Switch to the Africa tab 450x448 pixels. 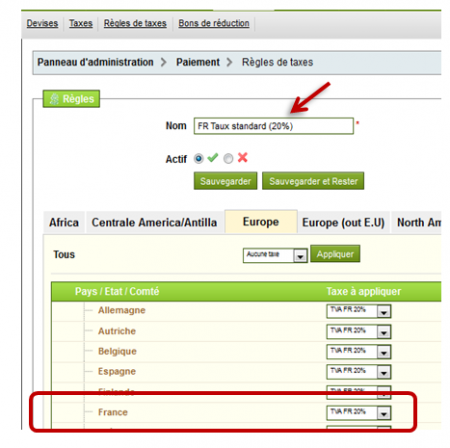[x=64, y=222]
